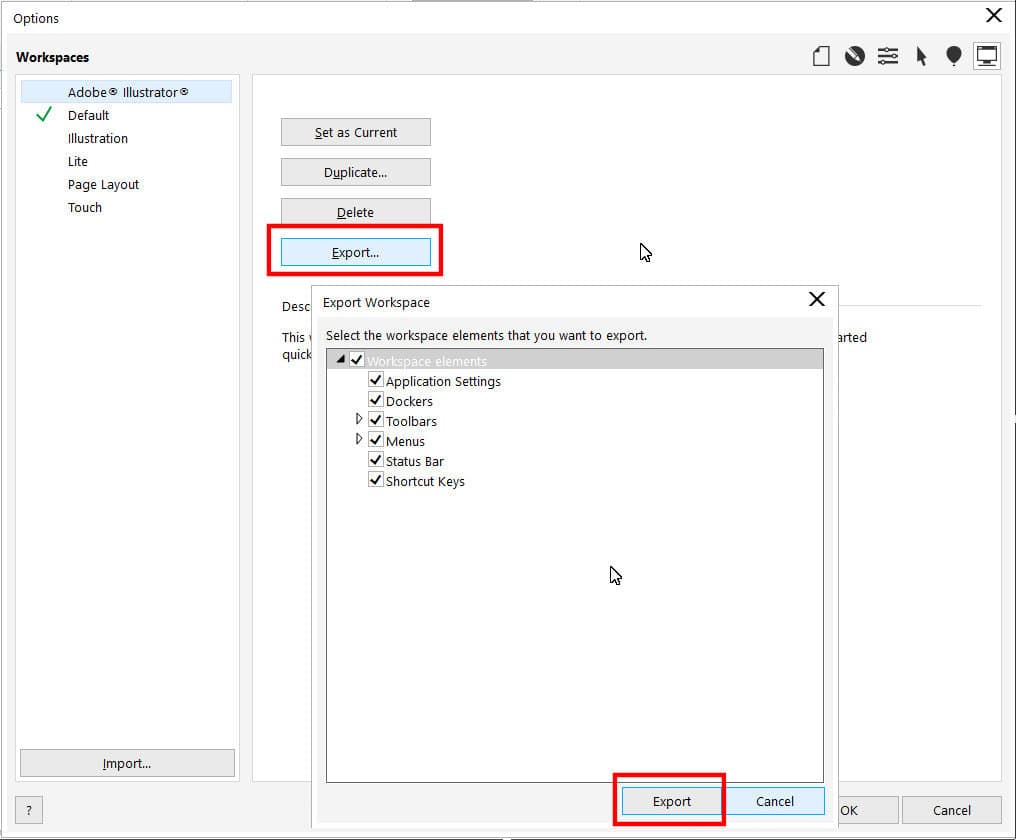
Task: Open Customization sliders icon
Action: pos(888,57)
